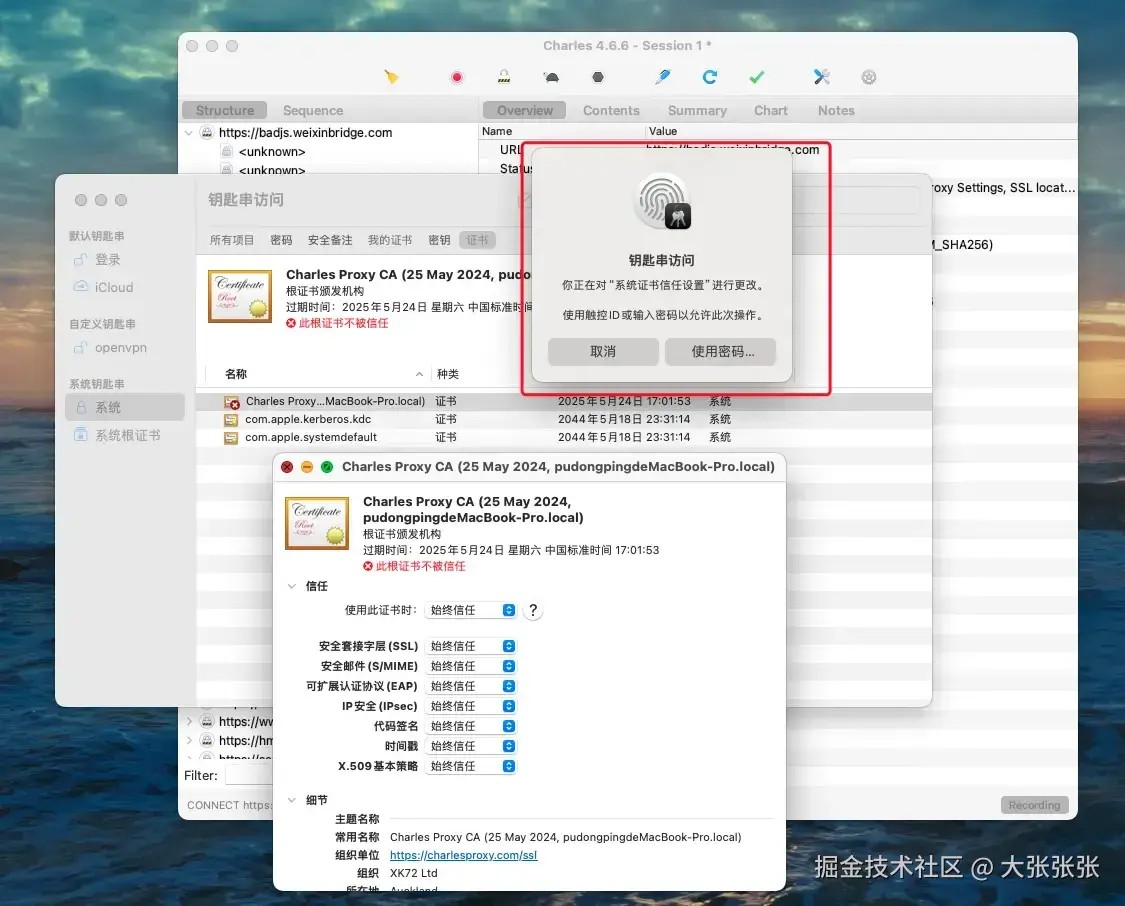Switch to the 密钥 category tab
This screenshot has width=1125, height=906.
(439, 240)
